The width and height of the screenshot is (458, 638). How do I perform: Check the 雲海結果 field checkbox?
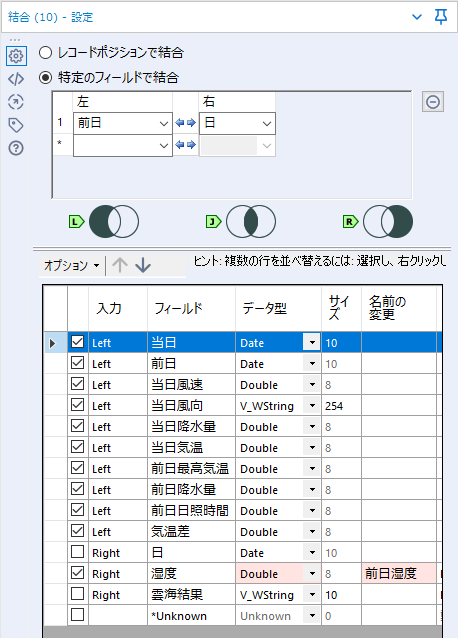tap(78, 594)
